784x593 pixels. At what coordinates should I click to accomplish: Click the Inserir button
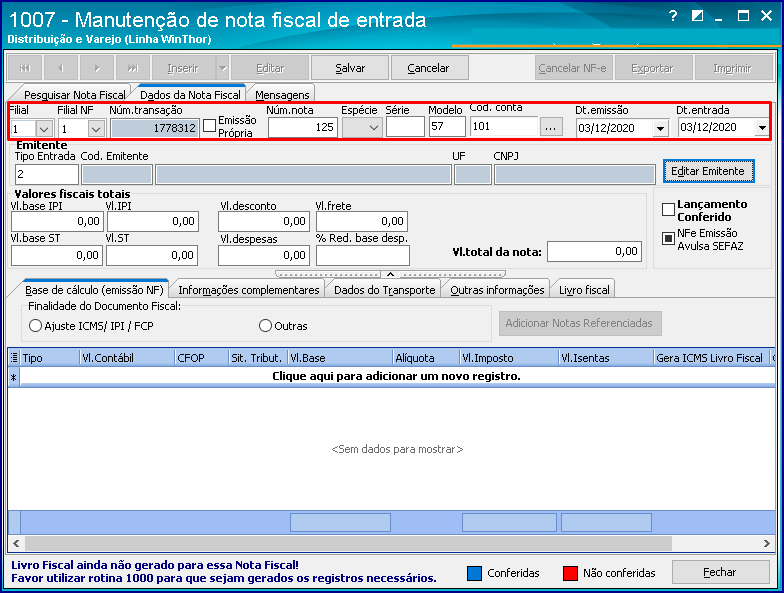click(x=184, y=68)
